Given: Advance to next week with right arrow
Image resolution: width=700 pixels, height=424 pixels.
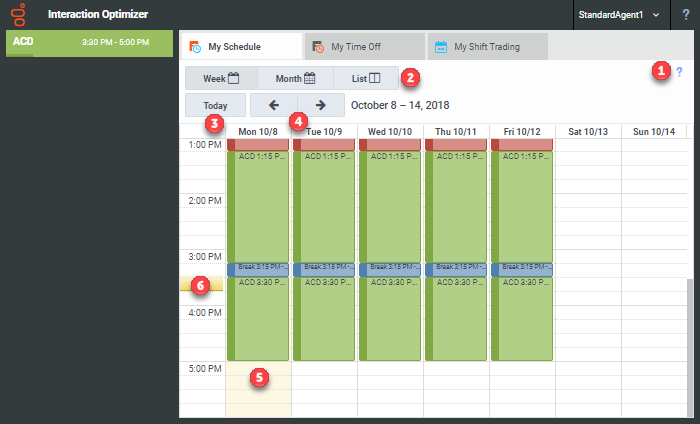Looking at the screenshot, I should pos(320,105).
